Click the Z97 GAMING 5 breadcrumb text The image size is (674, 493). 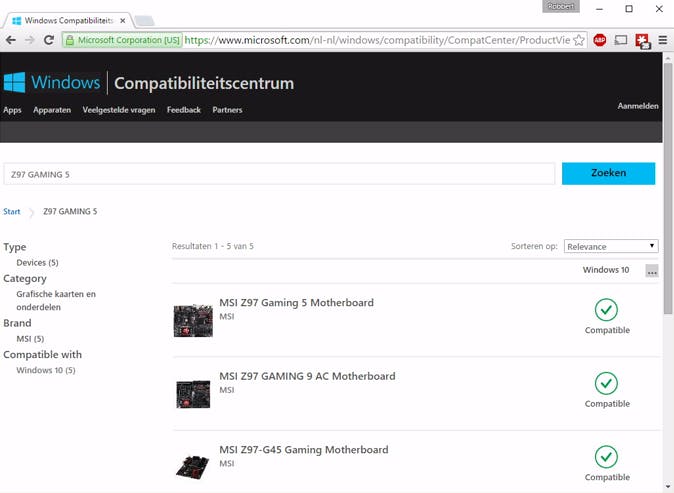click(70, 211)
